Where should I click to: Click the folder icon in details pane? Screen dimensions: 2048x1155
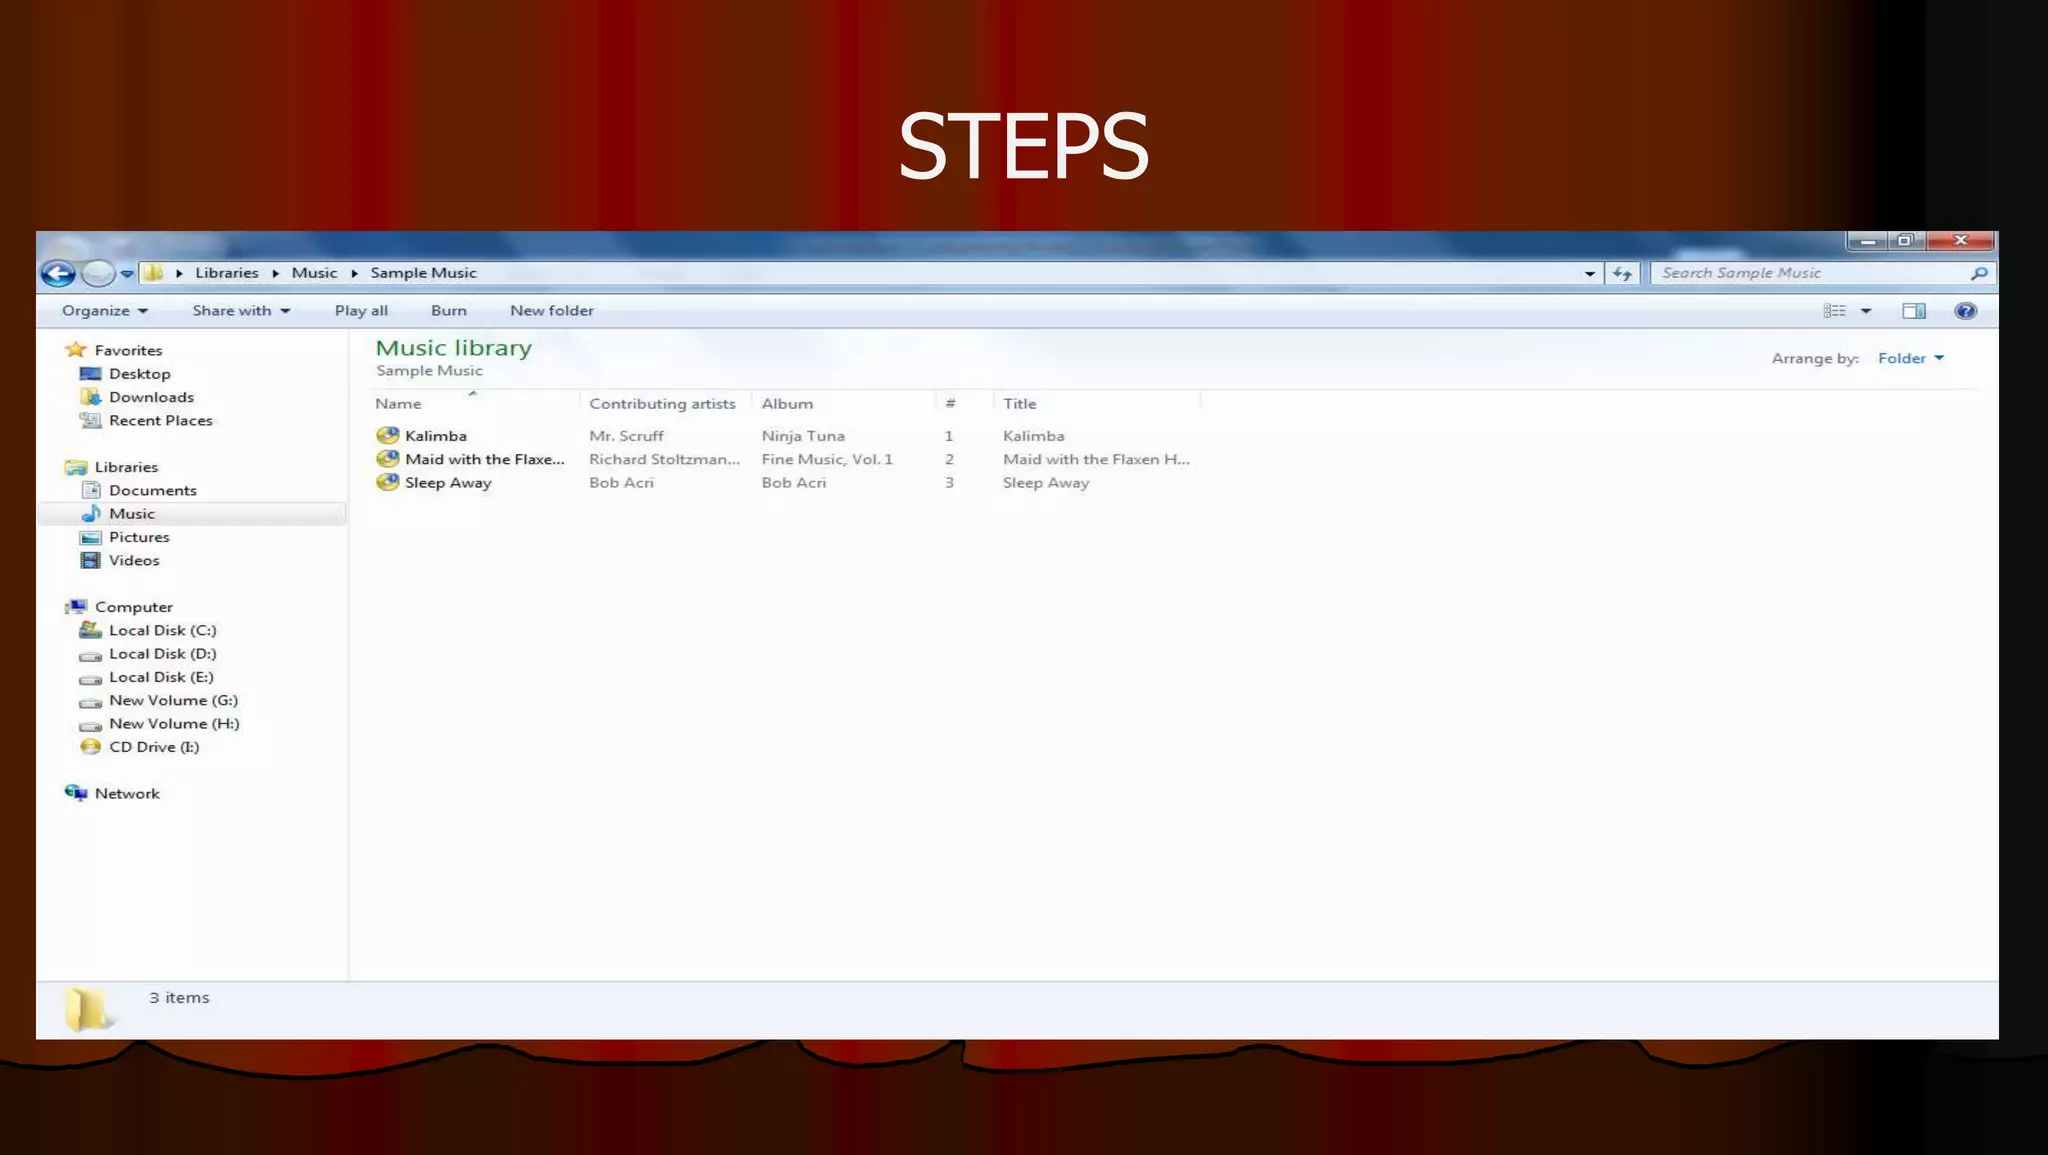click(88, 1008)
